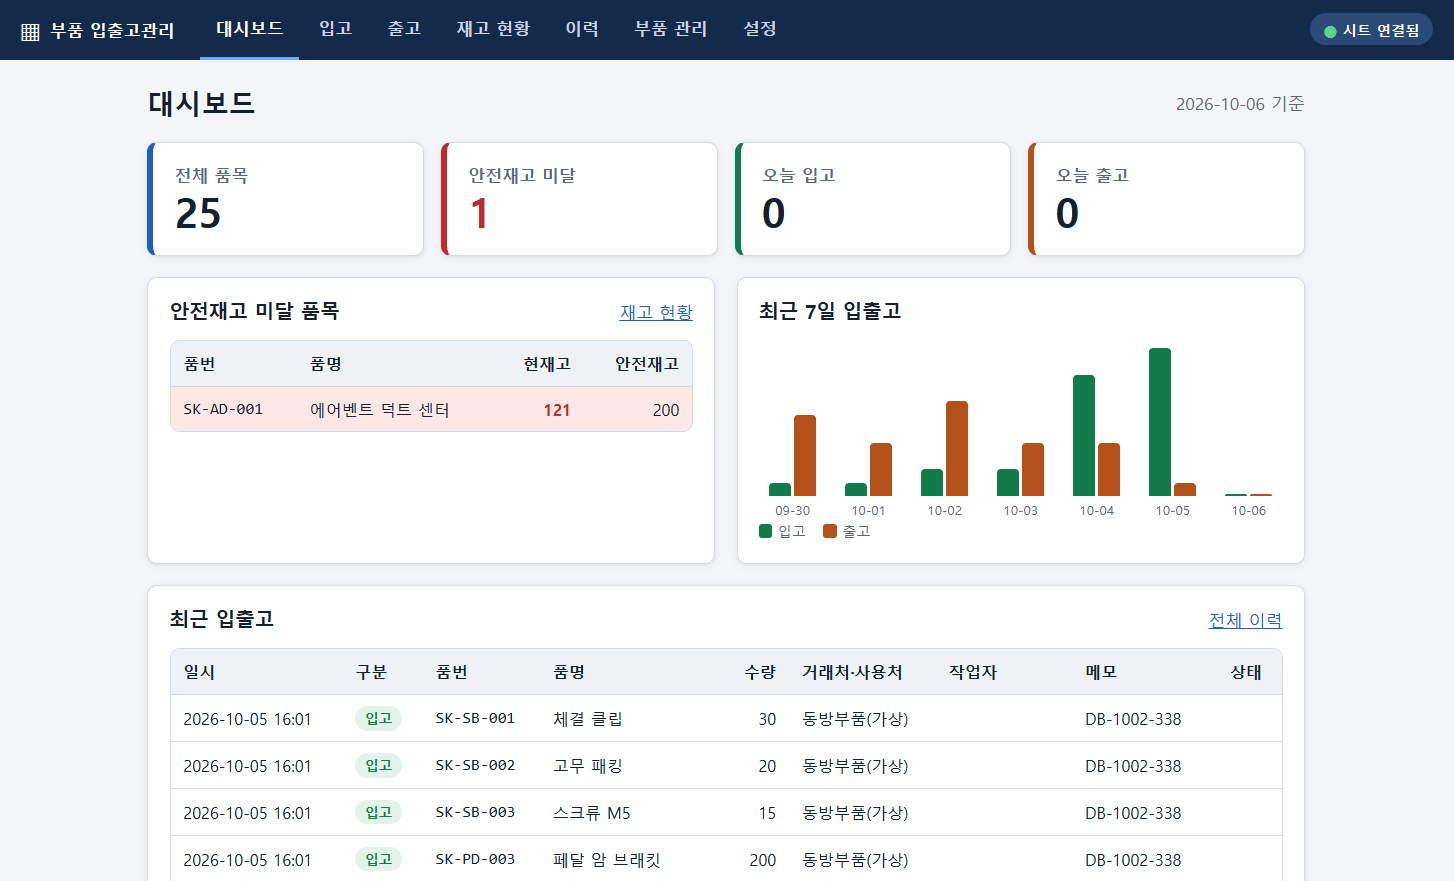Image resolution: width=1454 pixels, height=881 pixels.
Task: Click the red 121 current stock value
Action: coord(557,410)
